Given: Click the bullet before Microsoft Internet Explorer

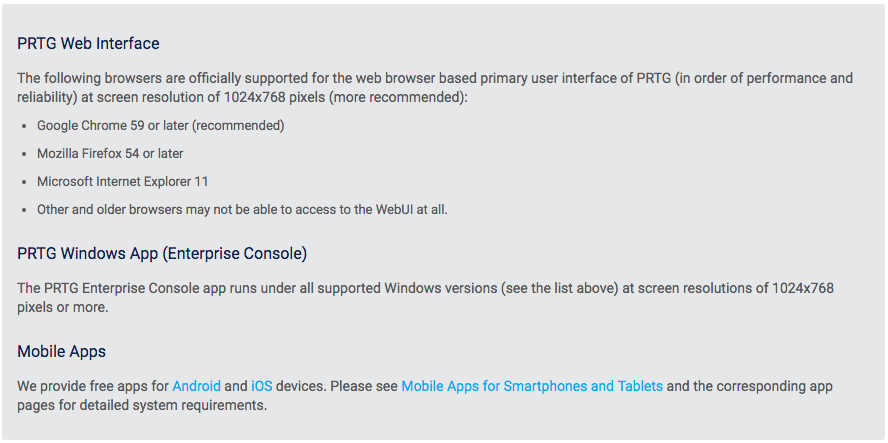Looking at the screenshot, I should tap(24, 182).
